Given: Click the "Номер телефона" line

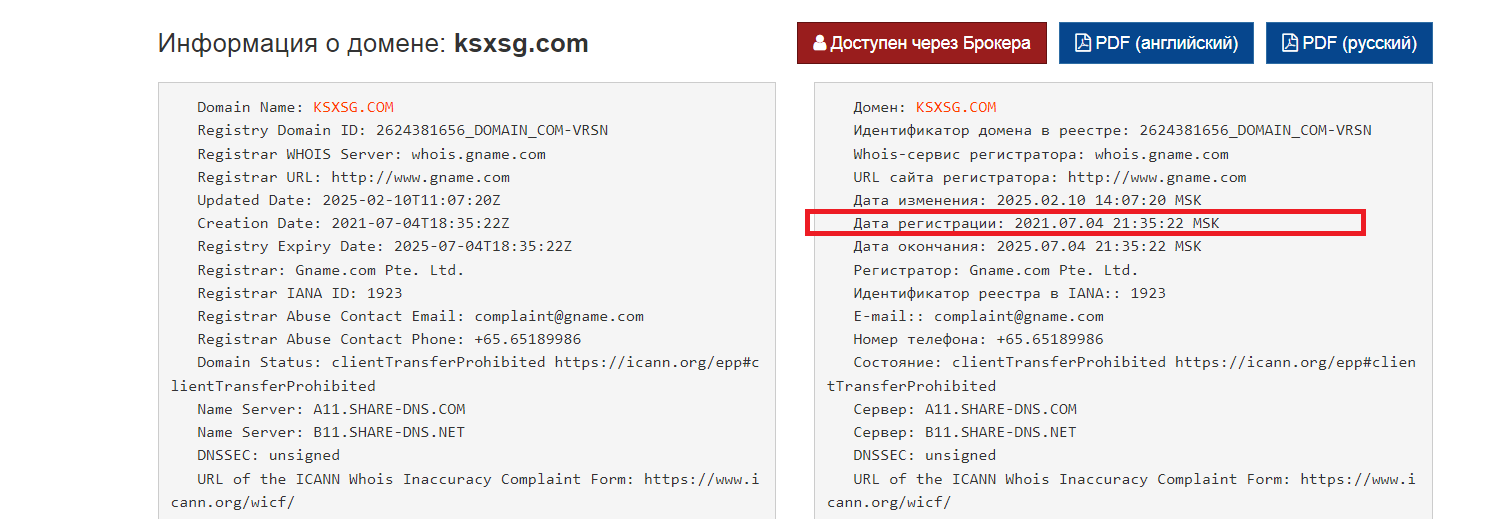Looking at the screenshot, I should coord(978,339).
